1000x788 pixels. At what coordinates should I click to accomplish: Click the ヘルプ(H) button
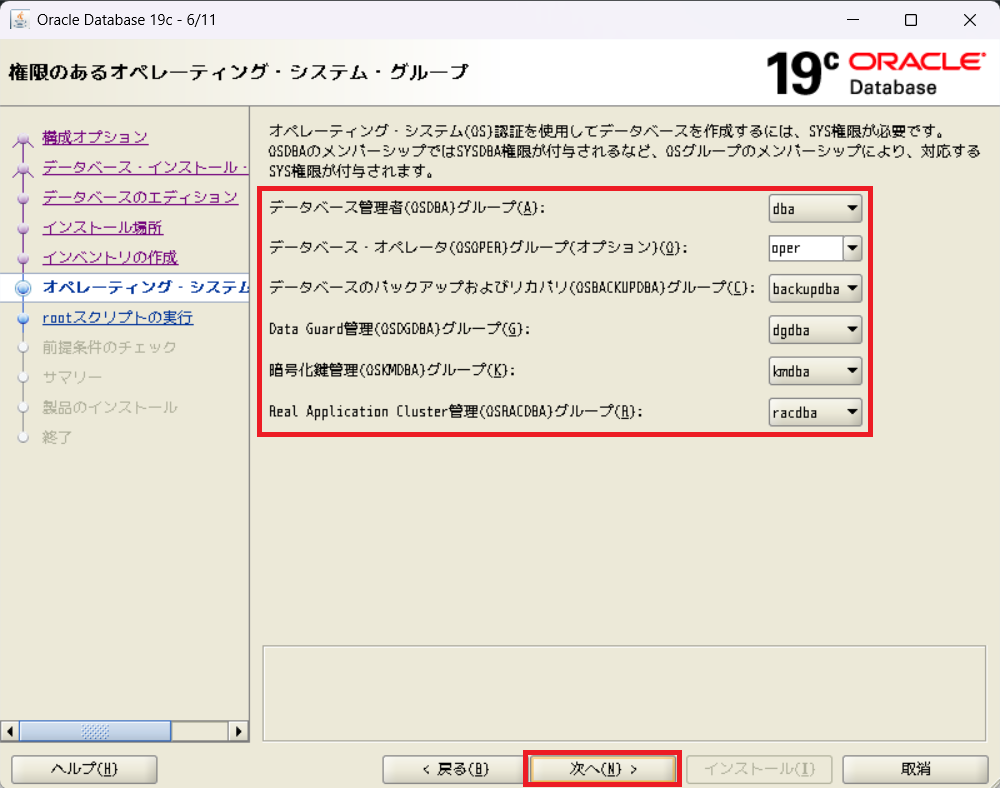tap(84, 769)
